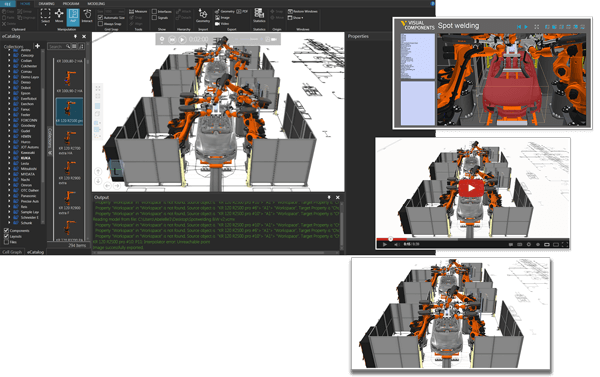Select KR 120 R2700 extra HA thumbnail
This screenshot has height=377, width=600.
point(69,142)
